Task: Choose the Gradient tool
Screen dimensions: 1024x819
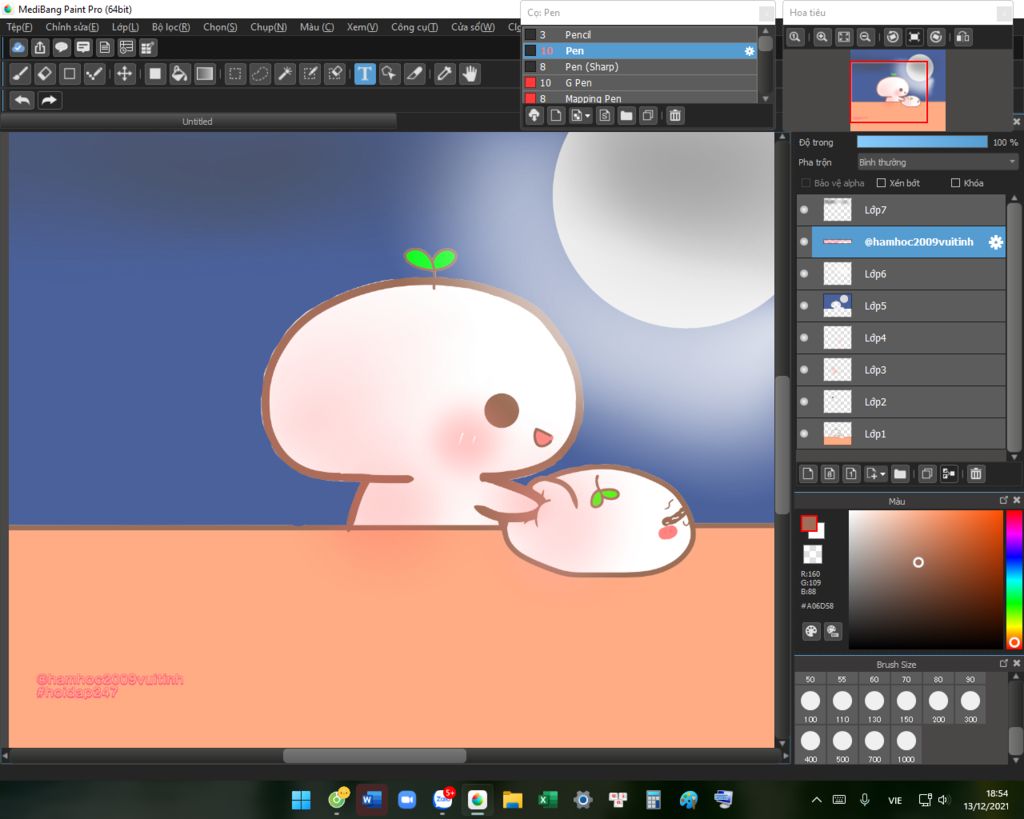Action: point(204,74)
